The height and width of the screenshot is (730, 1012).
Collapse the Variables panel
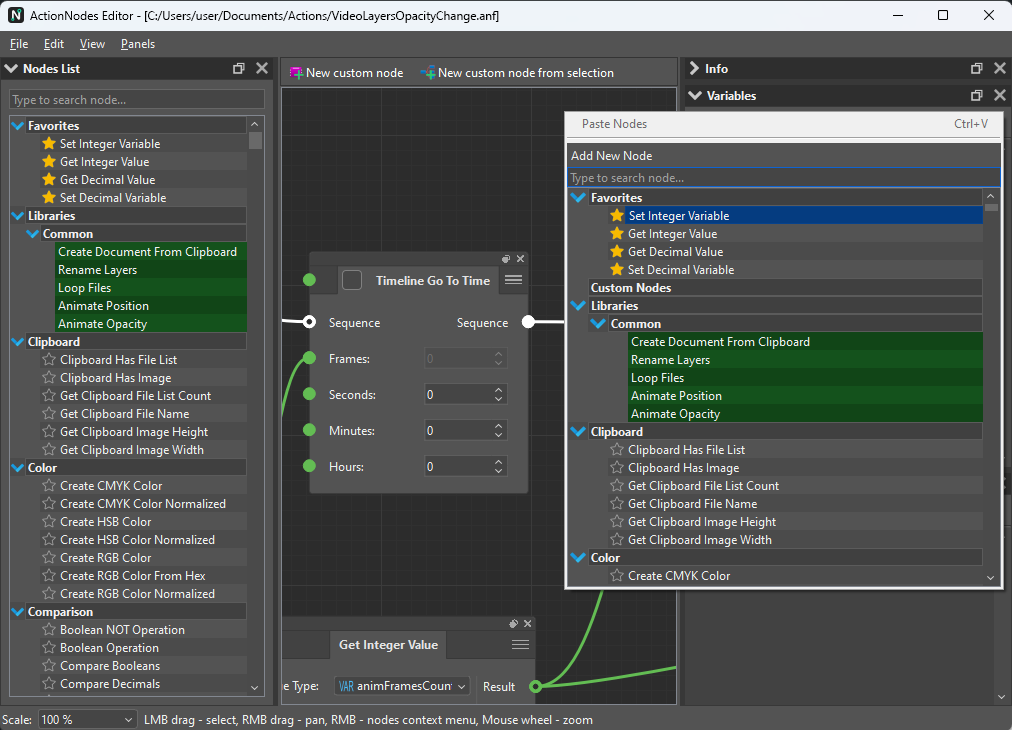(x=695, y=96)
